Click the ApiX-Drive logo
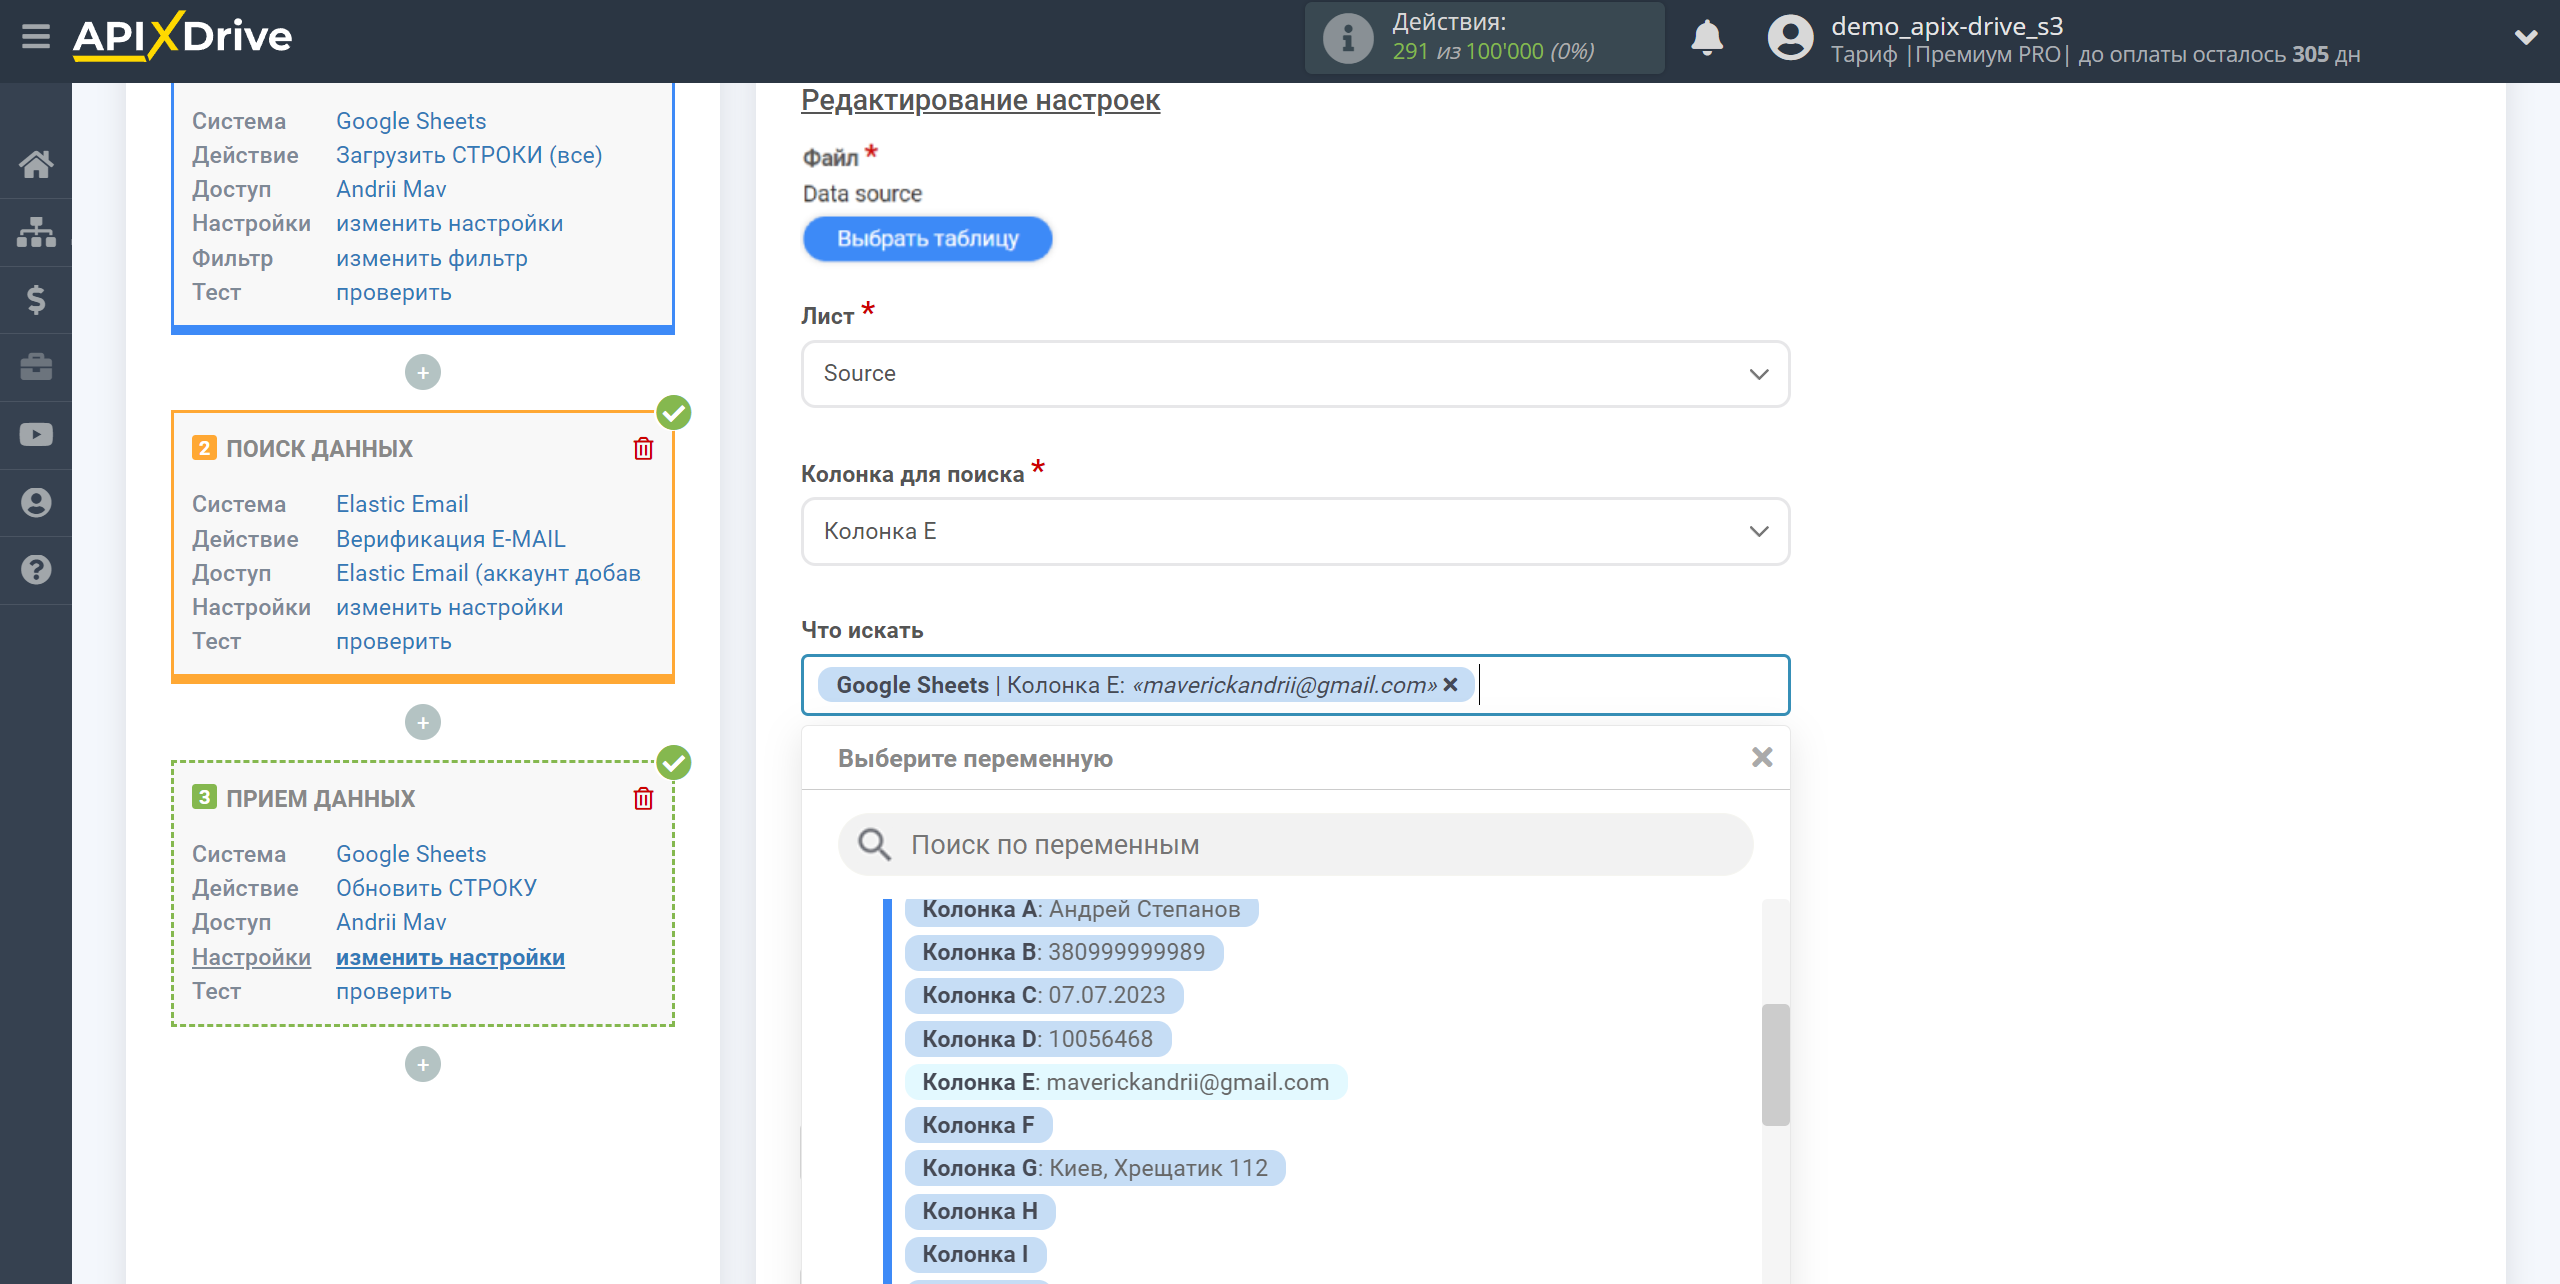This screenshot has height=1284, width=2560. click(x=182, y=37)
